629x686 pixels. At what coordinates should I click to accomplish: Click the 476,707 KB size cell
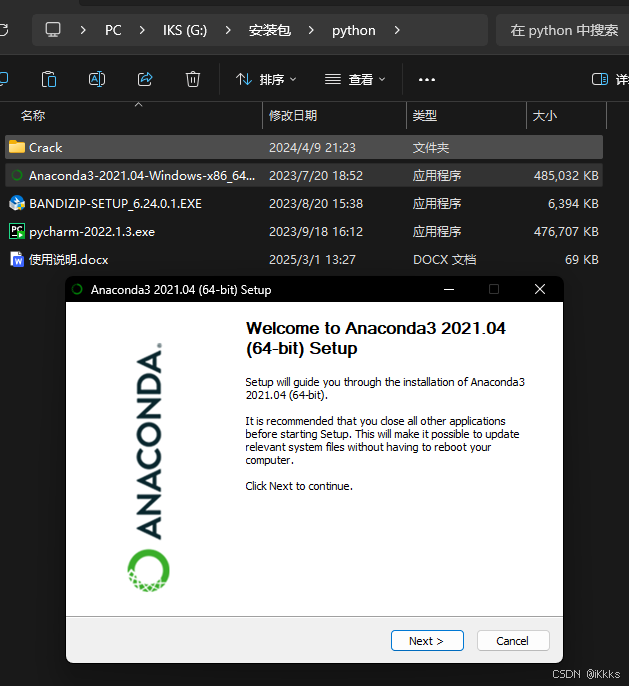pyautogui.click(x=566, y=232)
